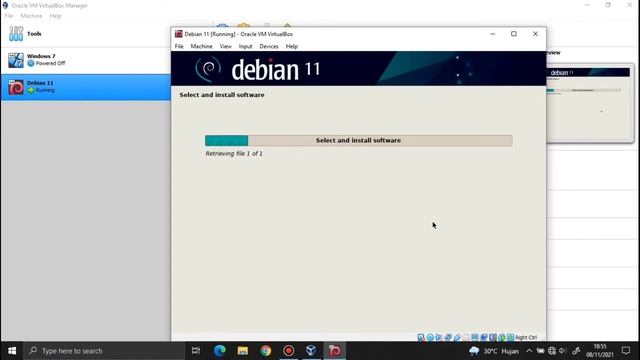Image resolution: width=640 pixels, height=360 pixels.
Task: Open Help menu in Debian VM window
Action: coord(291,47)
